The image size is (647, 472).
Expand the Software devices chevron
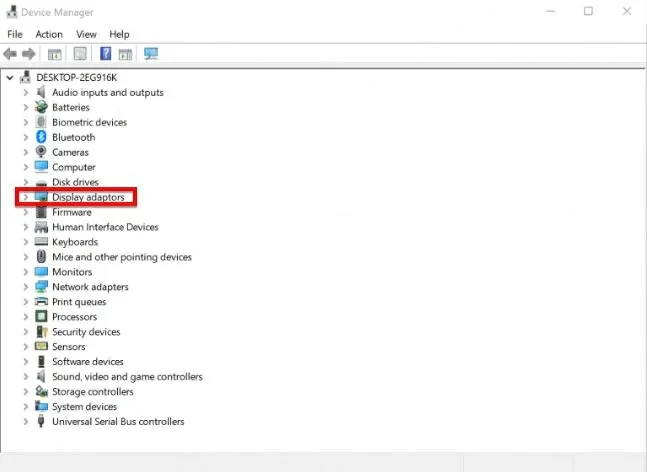coord(26,361)
